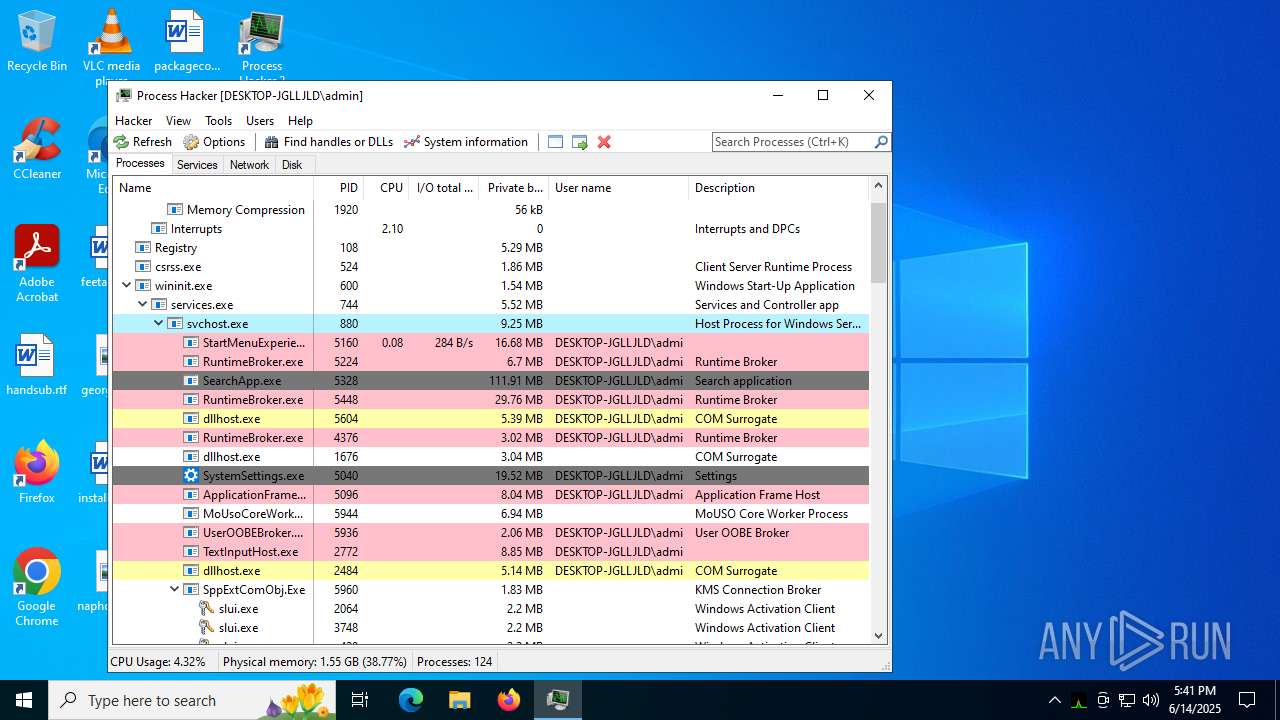The height and width of the screenshot is (720, 1280).
Task: Click the find window icon in toolbar
Action: [x=556, y=142]
